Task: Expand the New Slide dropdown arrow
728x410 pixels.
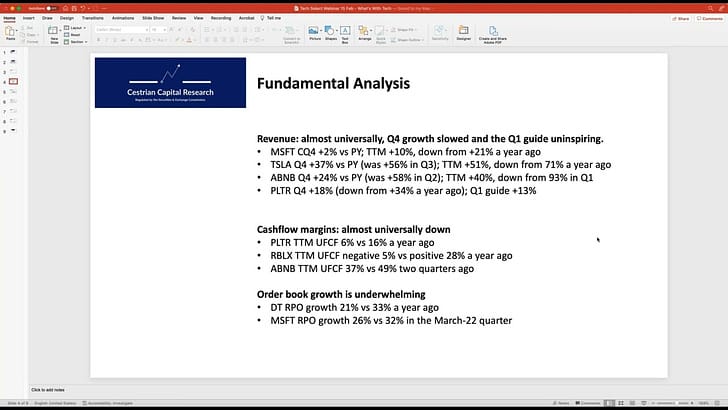Action: coord(60,30)
